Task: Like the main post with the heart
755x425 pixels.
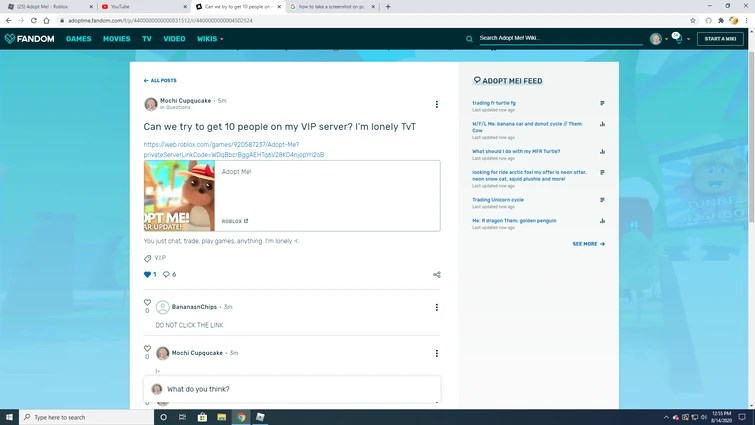Action: [147, 274]
